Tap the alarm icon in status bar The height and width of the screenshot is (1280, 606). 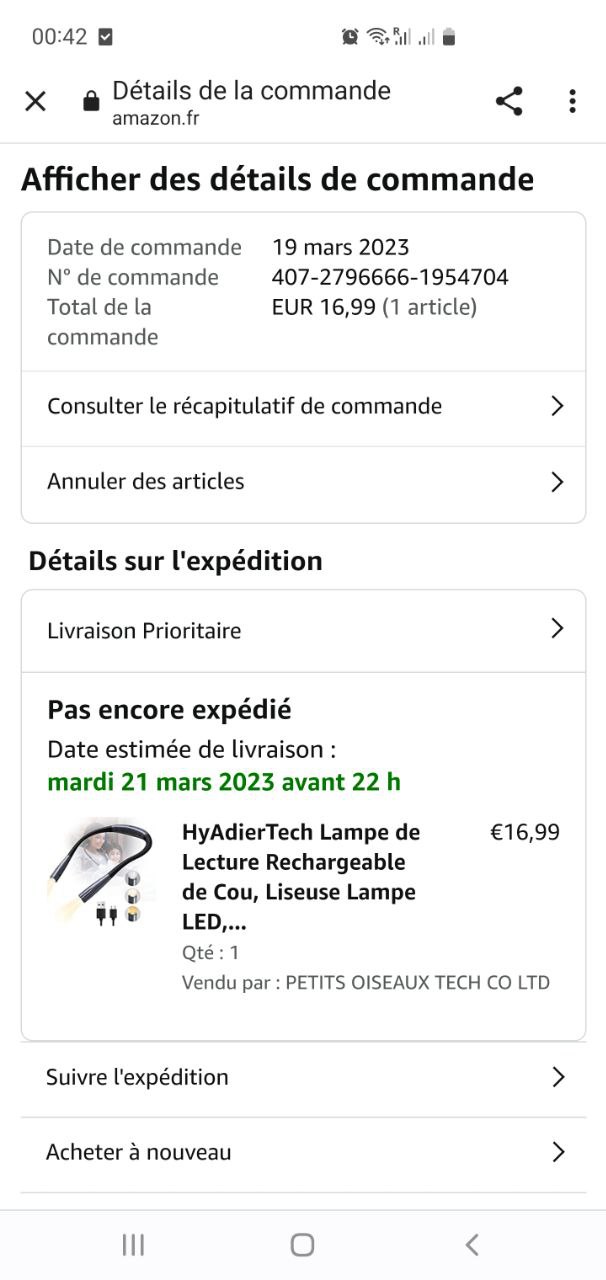(x=350, y=37)
